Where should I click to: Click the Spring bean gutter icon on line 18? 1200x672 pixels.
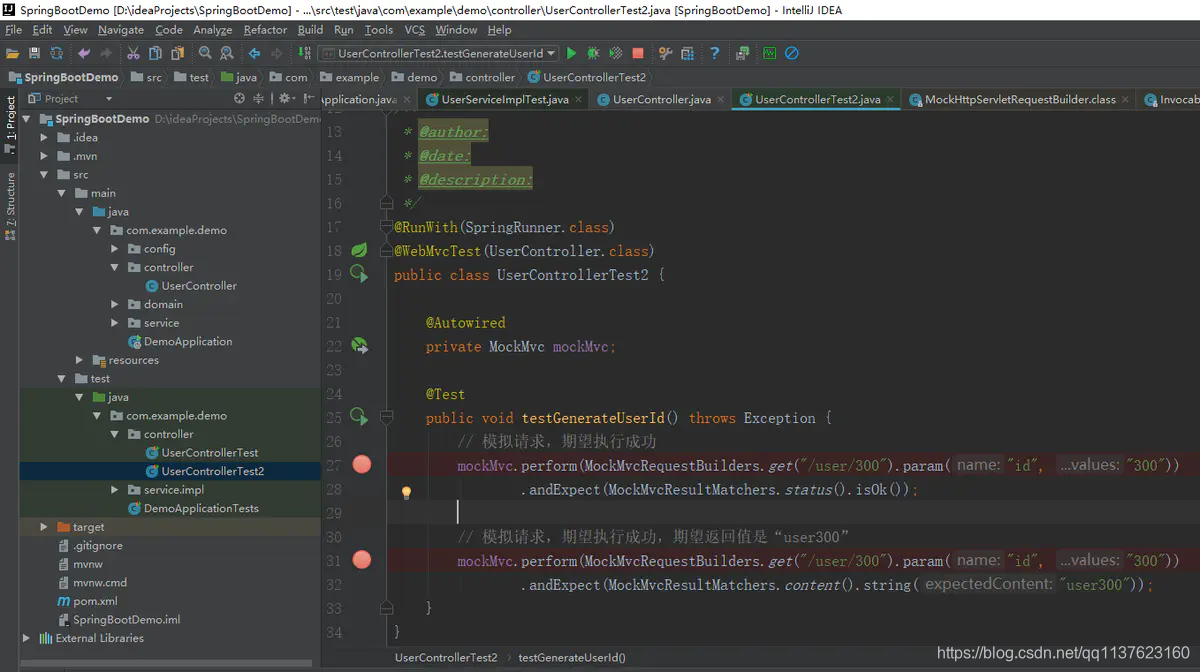coord(359,250)
